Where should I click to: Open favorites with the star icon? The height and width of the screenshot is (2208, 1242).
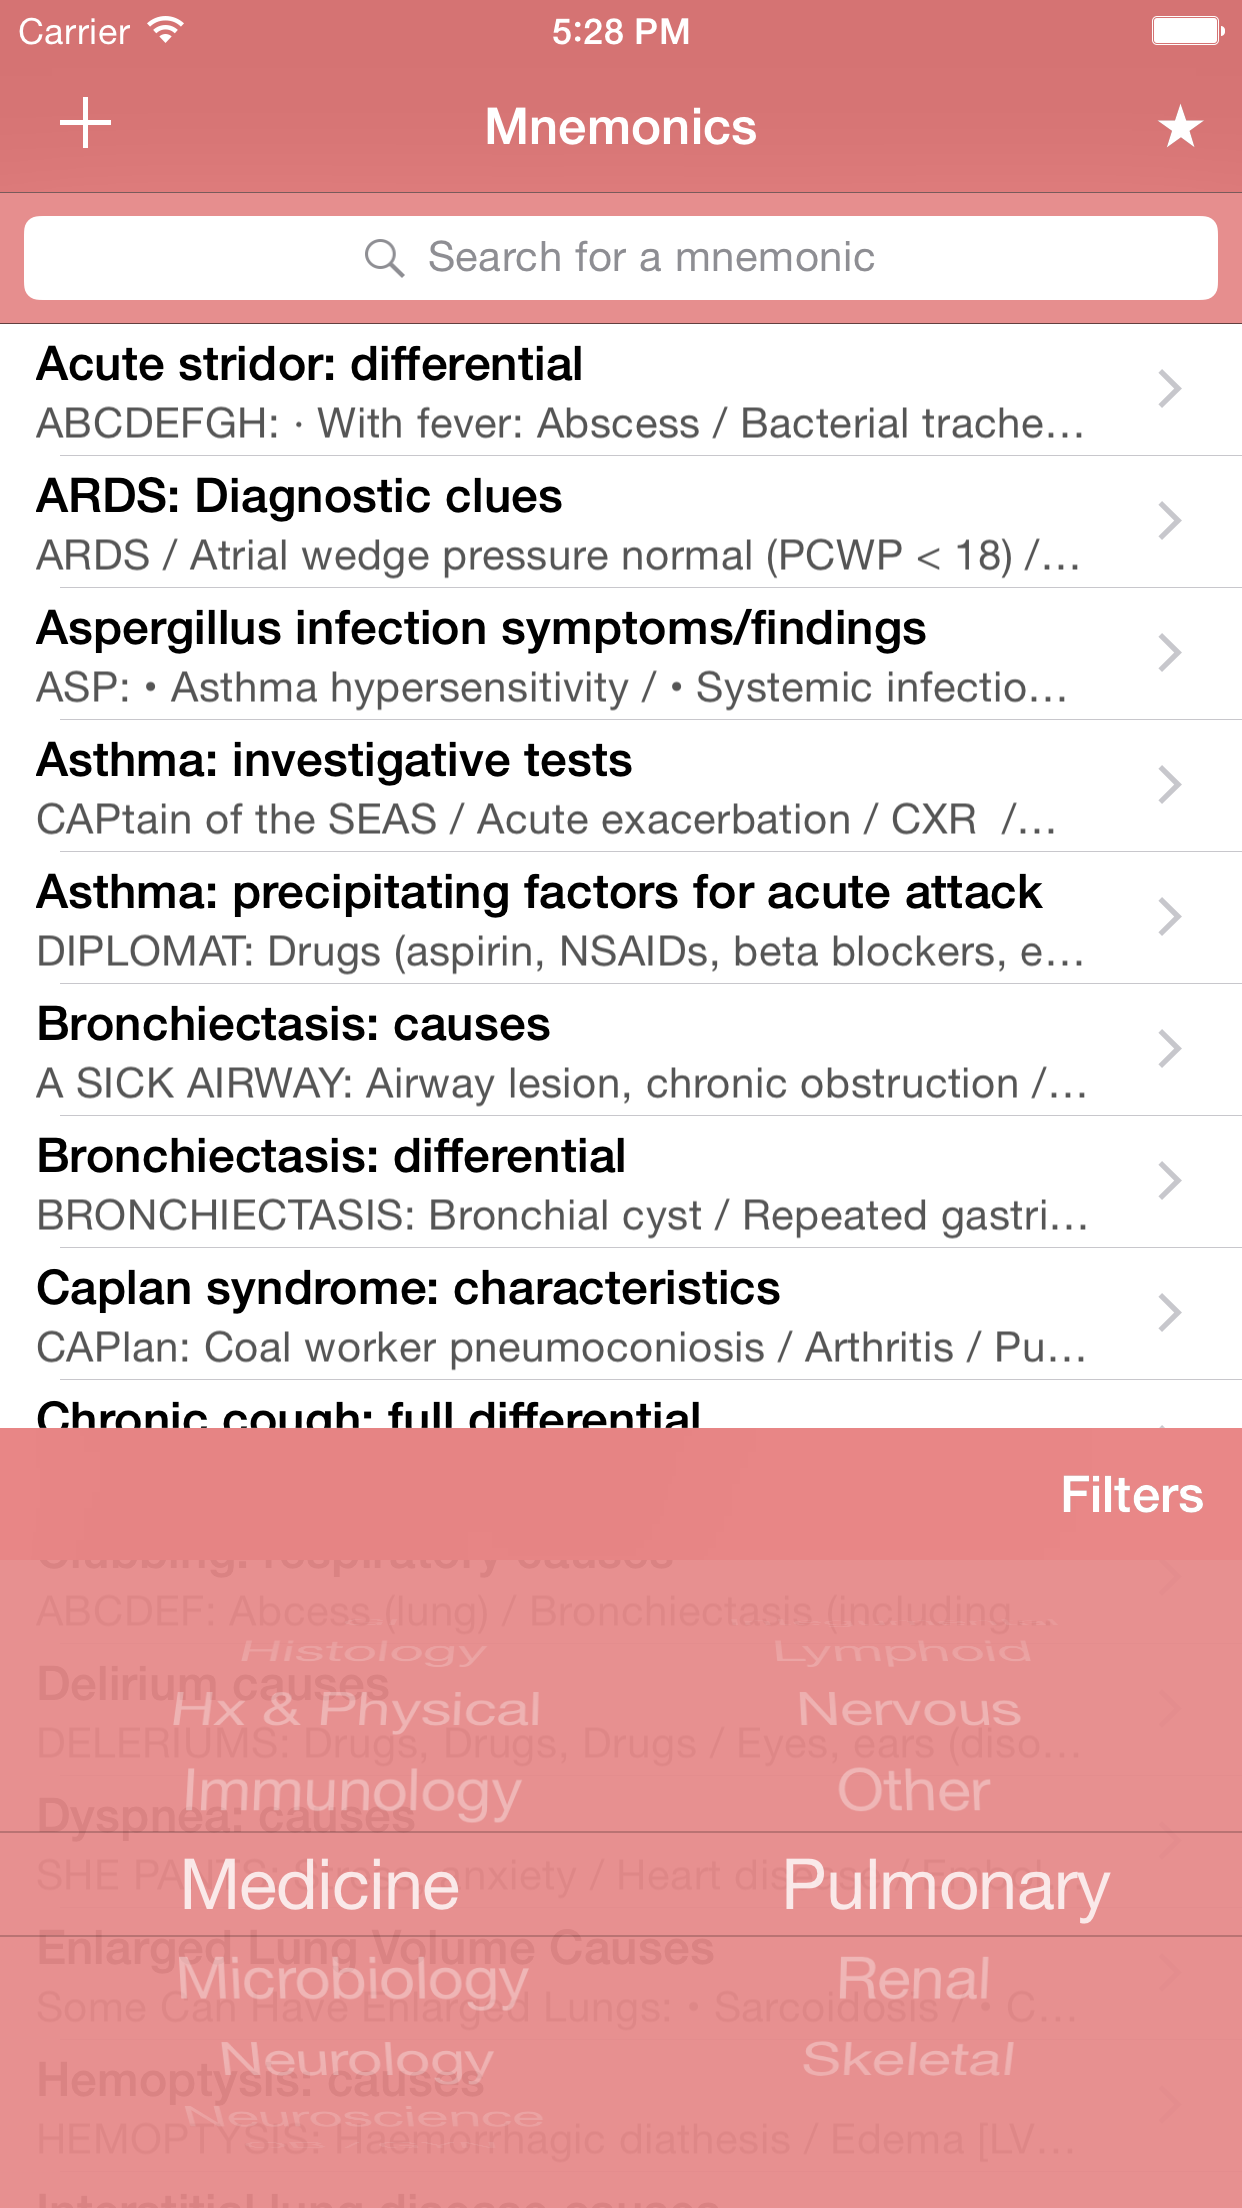(x=1180, y=127)
